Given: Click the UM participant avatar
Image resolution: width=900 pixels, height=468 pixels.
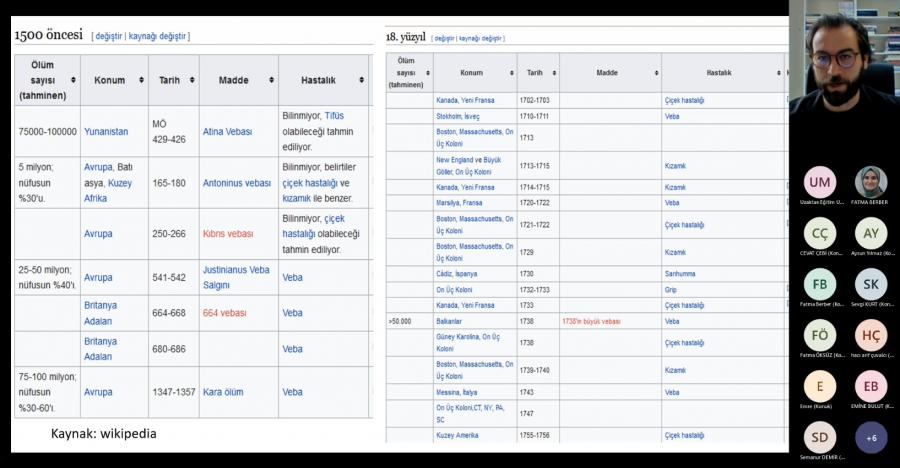Looking at the screenshot, I should [x=820, y=182].
